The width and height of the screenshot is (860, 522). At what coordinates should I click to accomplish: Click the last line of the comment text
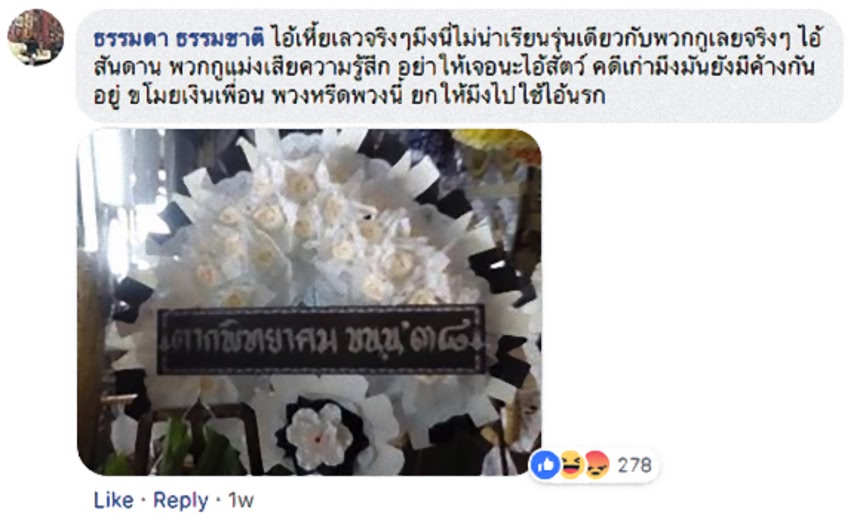(349, 96)
